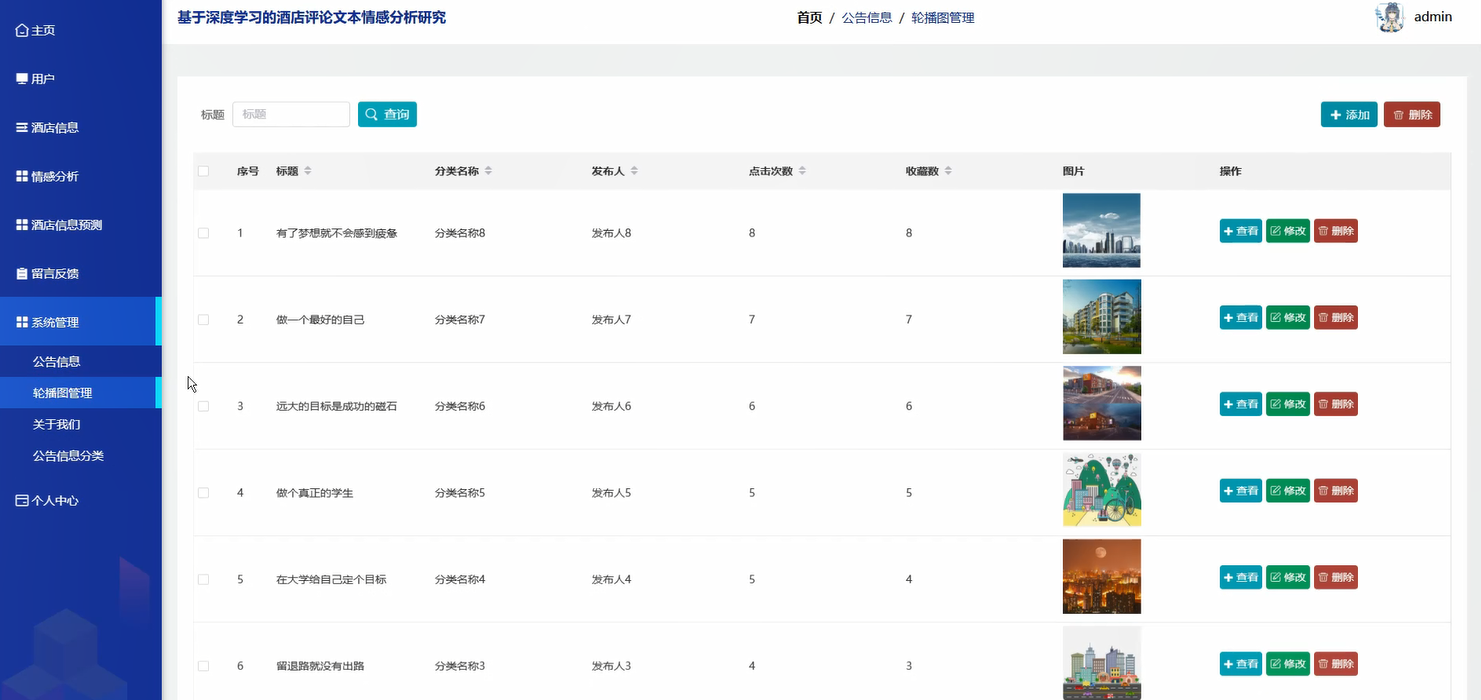The image size is (1481, 700).
Task: Edit row 2 with its 修改 button
Action: [x=1288, y=317]
